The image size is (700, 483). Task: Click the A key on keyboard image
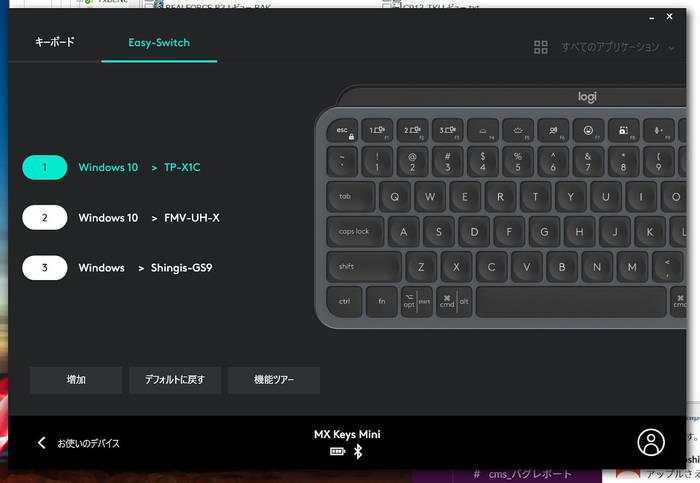[x=404, y=232]
